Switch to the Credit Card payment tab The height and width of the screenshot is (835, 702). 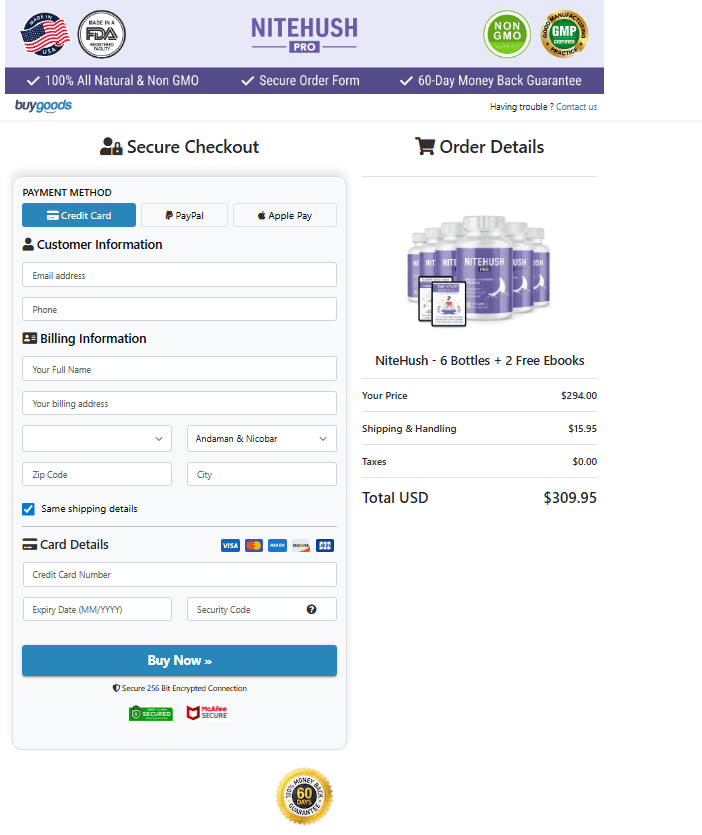tap(78, 215)
